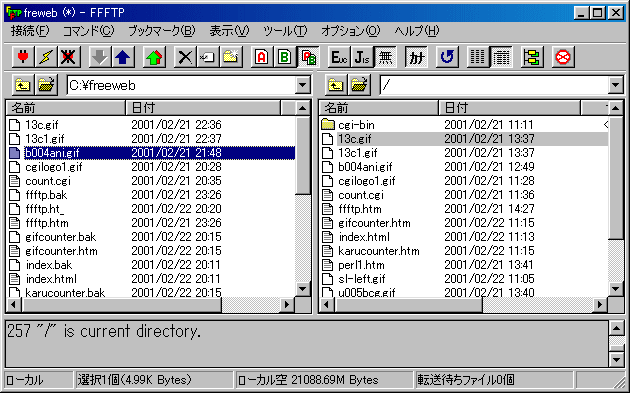This screenshot has height=393, width=630.
Task: Select local file b004ani.gif
Action: pyautogui.click(x=52, y=153)
